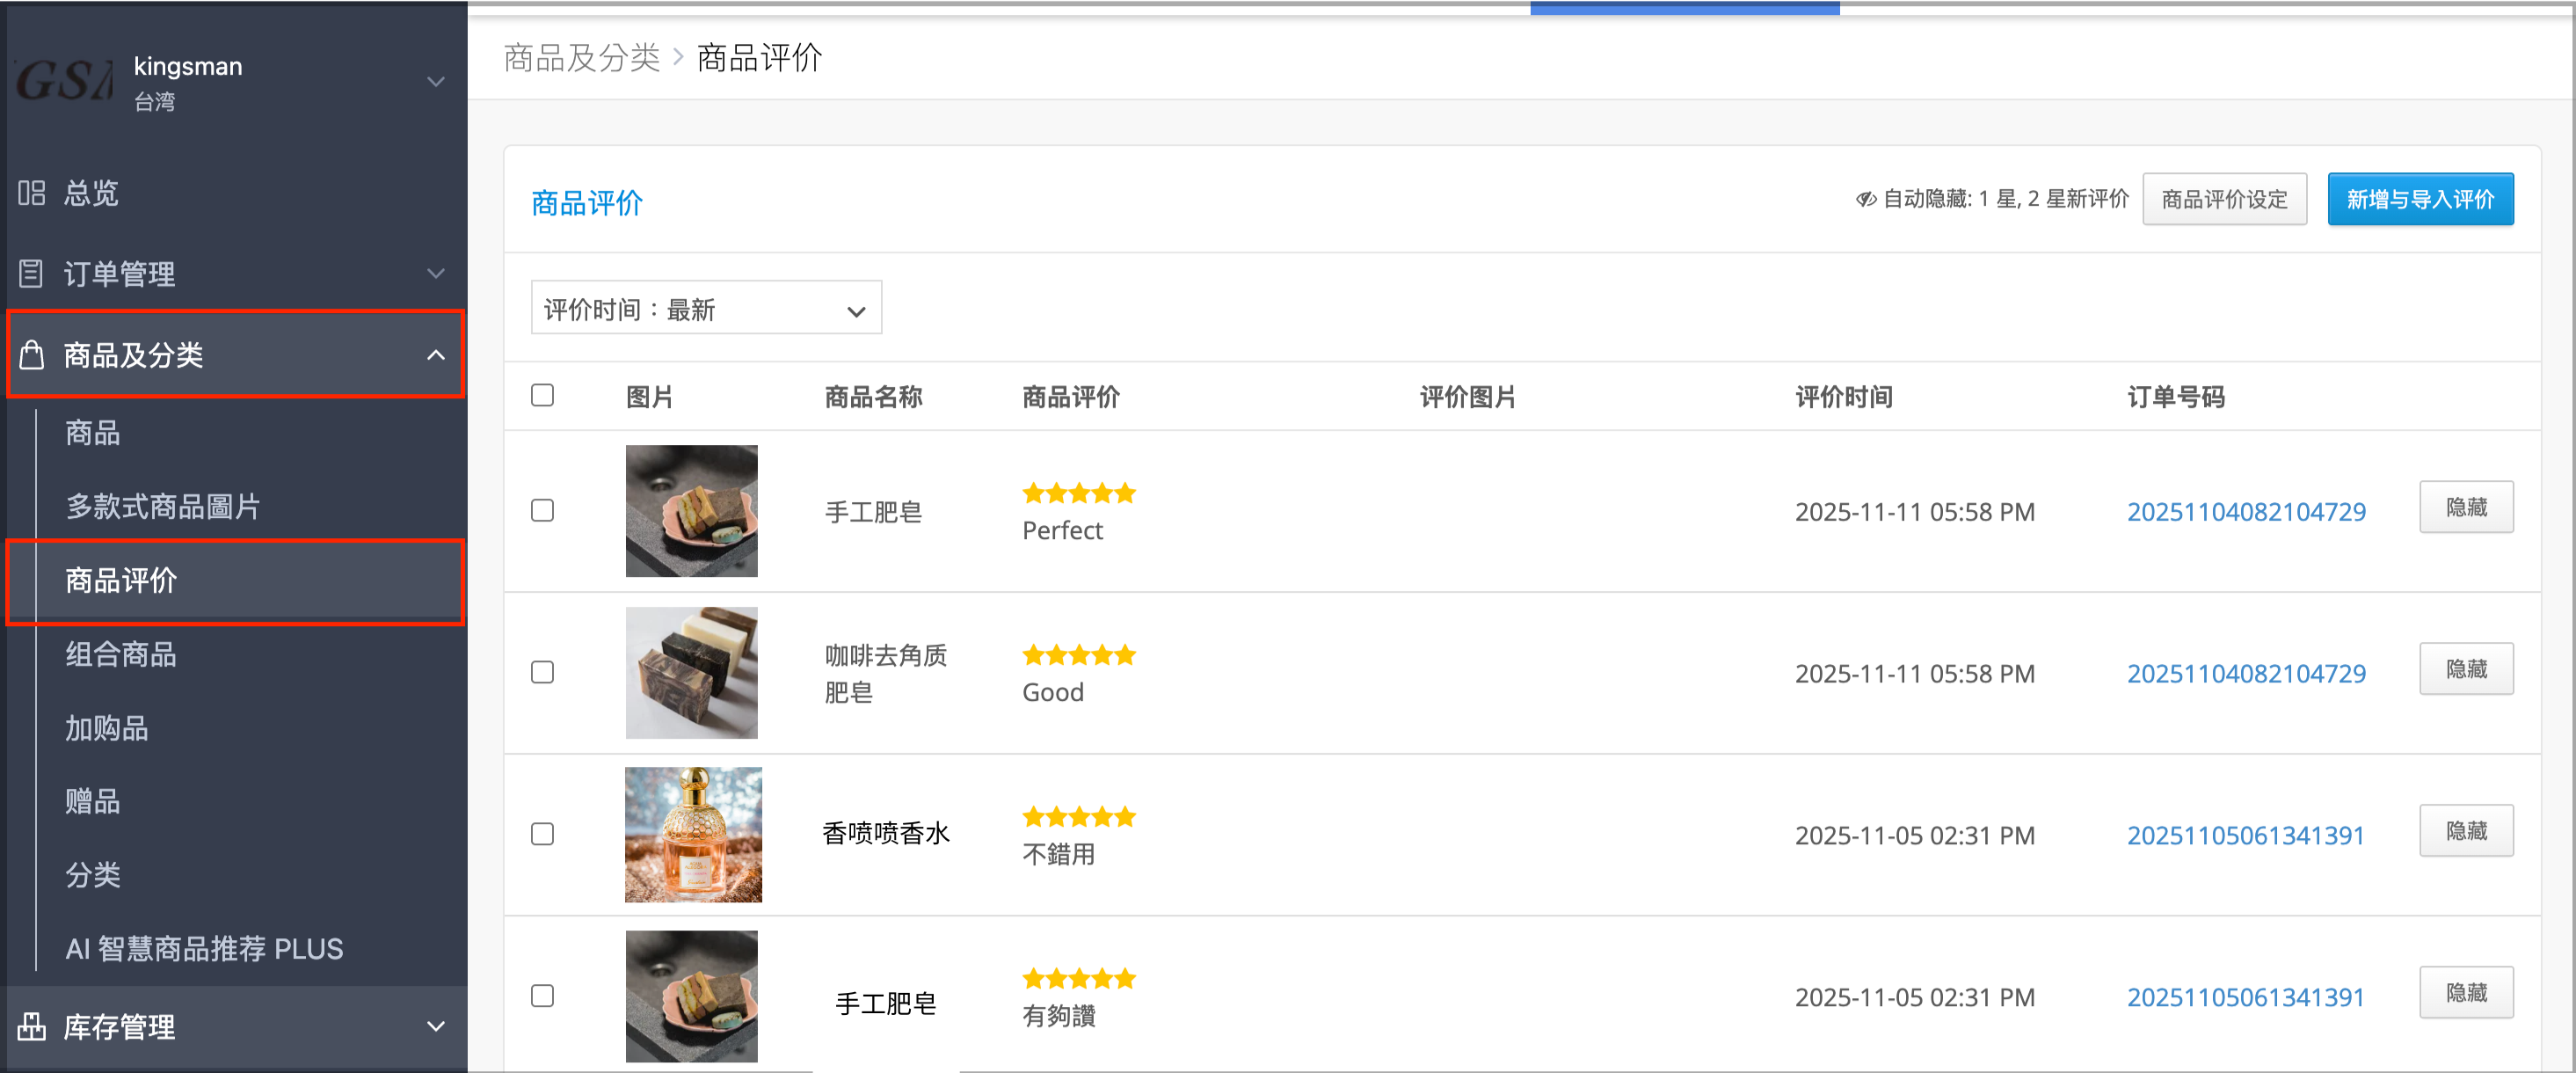
Task: Click the five-star rating of the 有夠讚 review
Action: pos(1079,979)
